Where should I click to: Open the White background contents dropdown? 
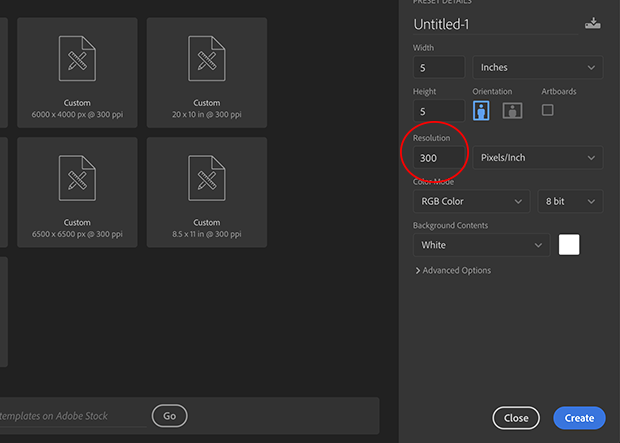481,245
